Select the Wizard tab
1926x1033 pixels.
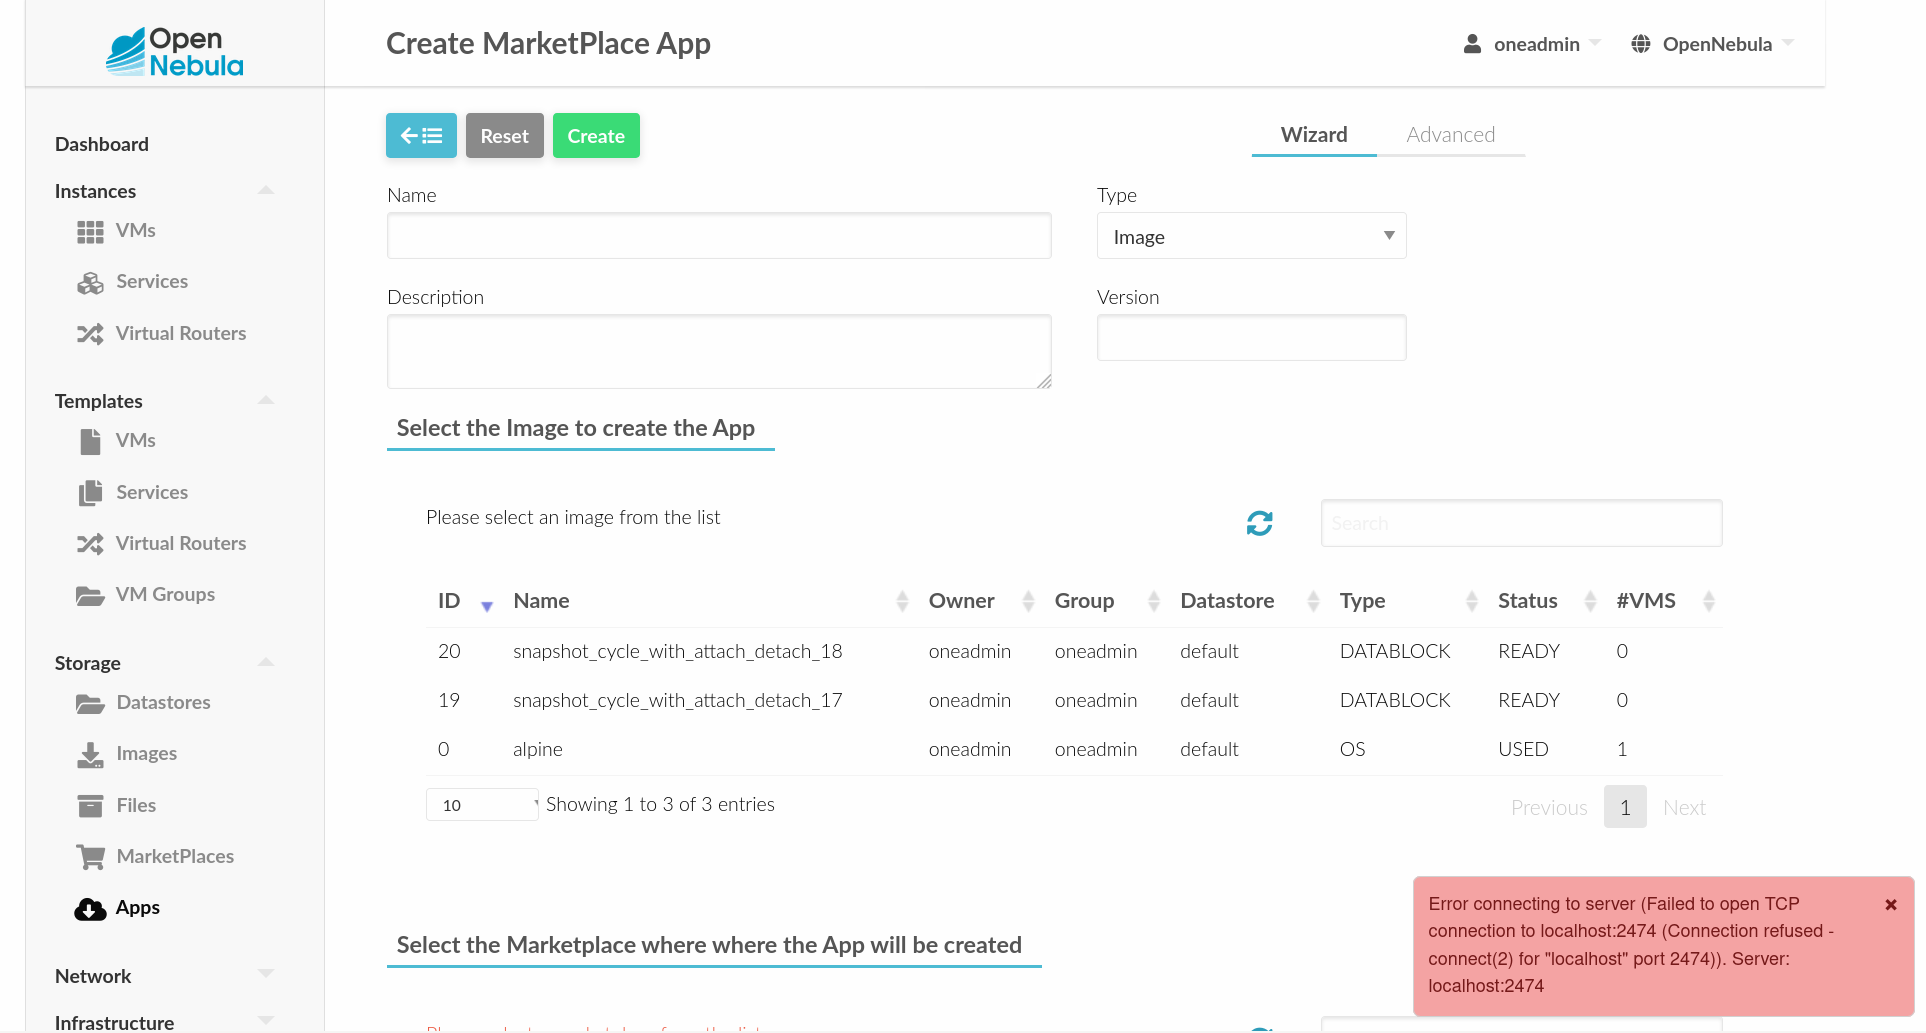(1313, 134)
